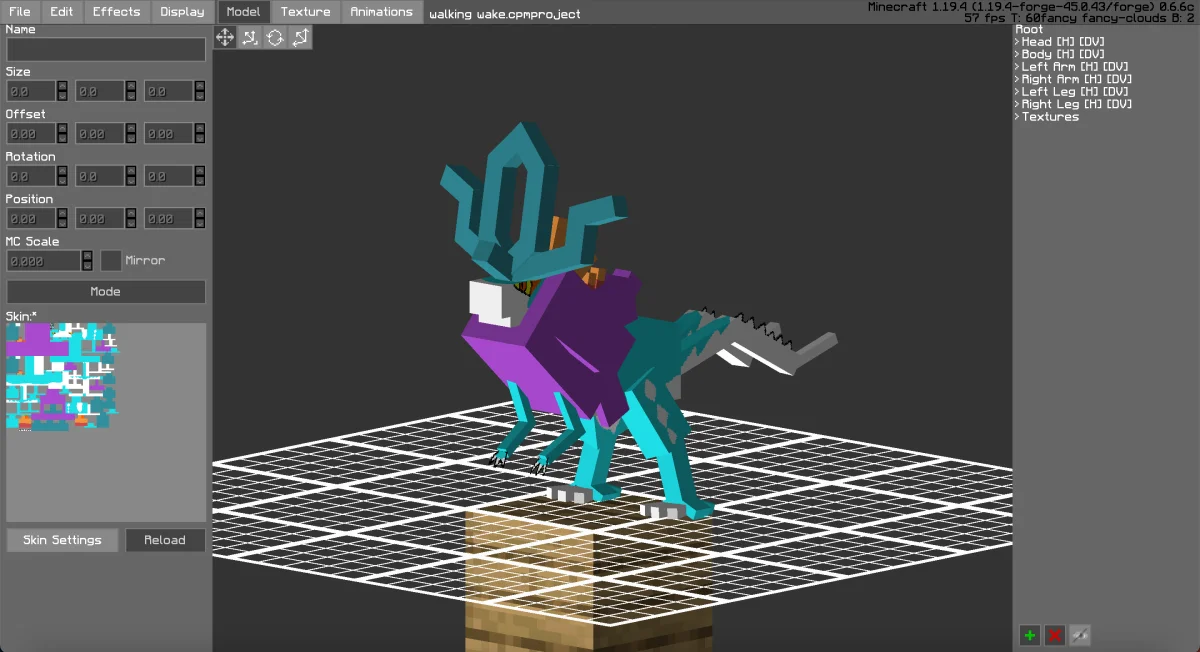Image resolution: width=1200 pixels, height=652 pixels.
Task: Increase Offset X with its up arrow
Action: tap(62, 128)
